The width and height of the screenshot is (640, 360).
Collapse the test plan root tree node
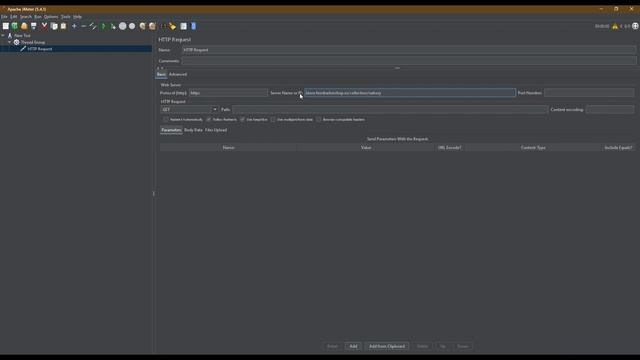(3, 36)
